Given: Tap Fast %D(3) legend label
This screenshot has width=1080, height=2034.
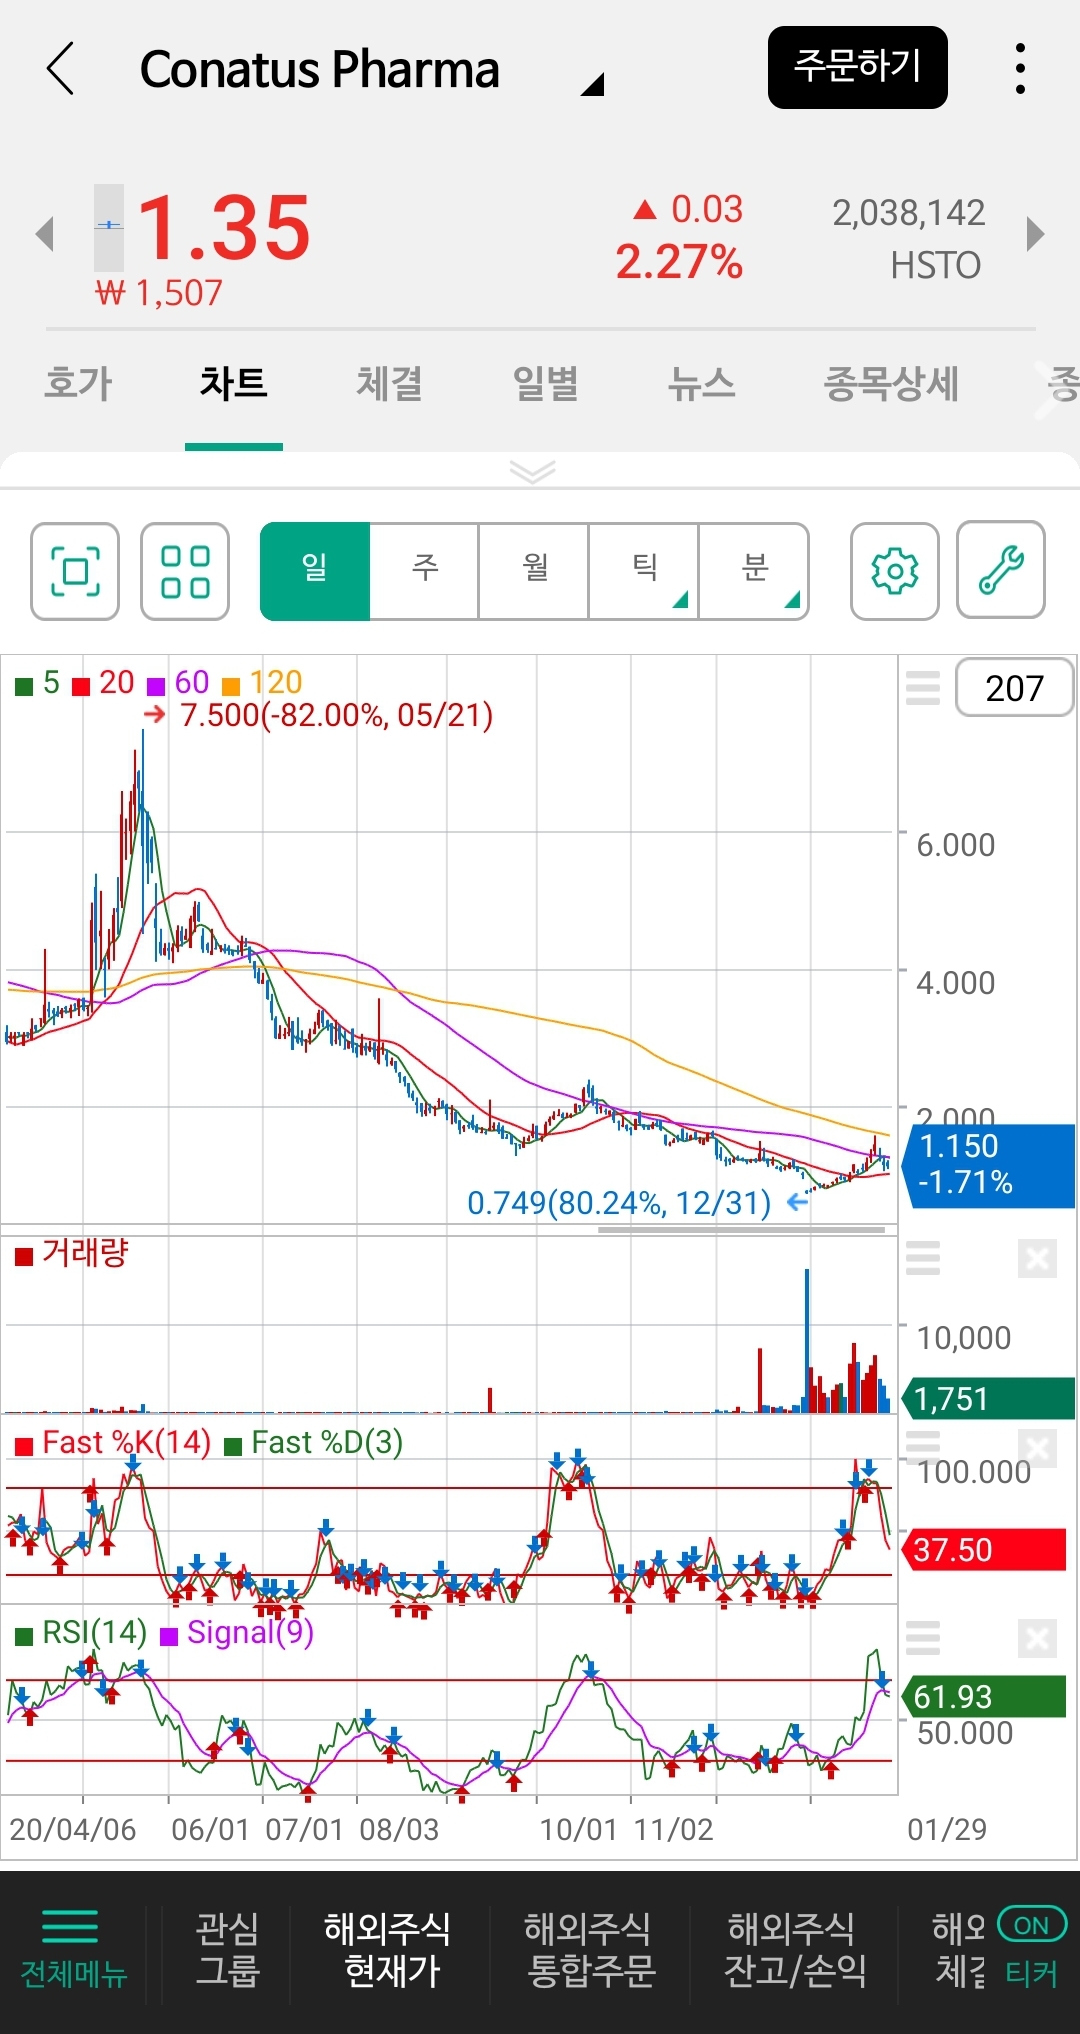Looking at the screenshot, I should pyautogui.click(x=314, y=1443).
